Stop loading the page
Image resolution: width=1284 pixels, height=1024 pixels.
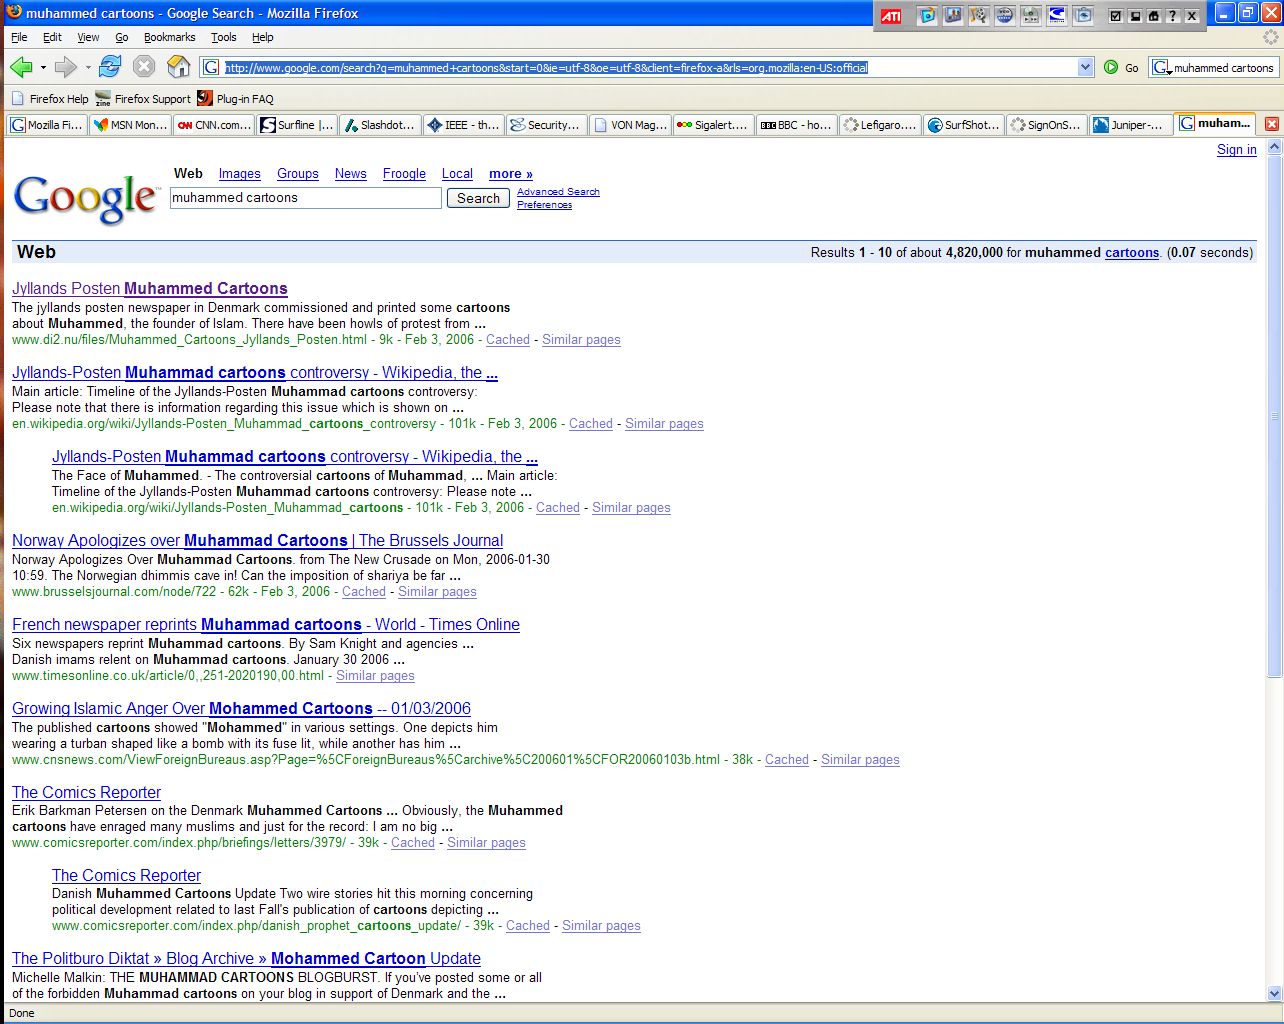click(144, 67)
